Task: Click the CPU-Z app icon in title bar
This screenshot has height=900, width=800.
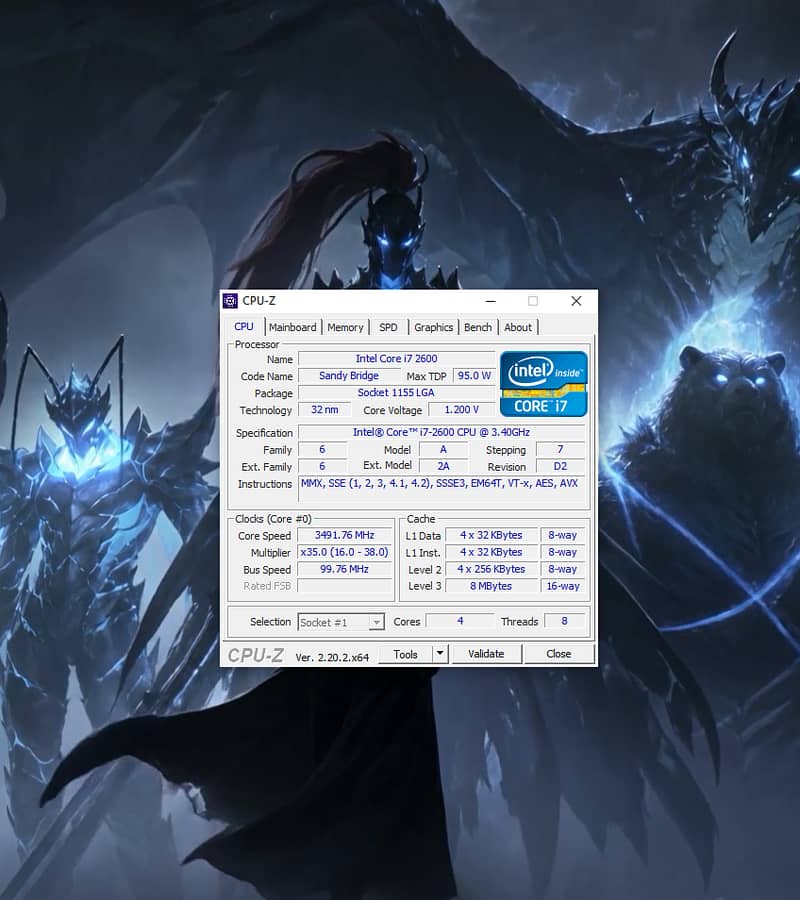Action: (x=230, y=301)
